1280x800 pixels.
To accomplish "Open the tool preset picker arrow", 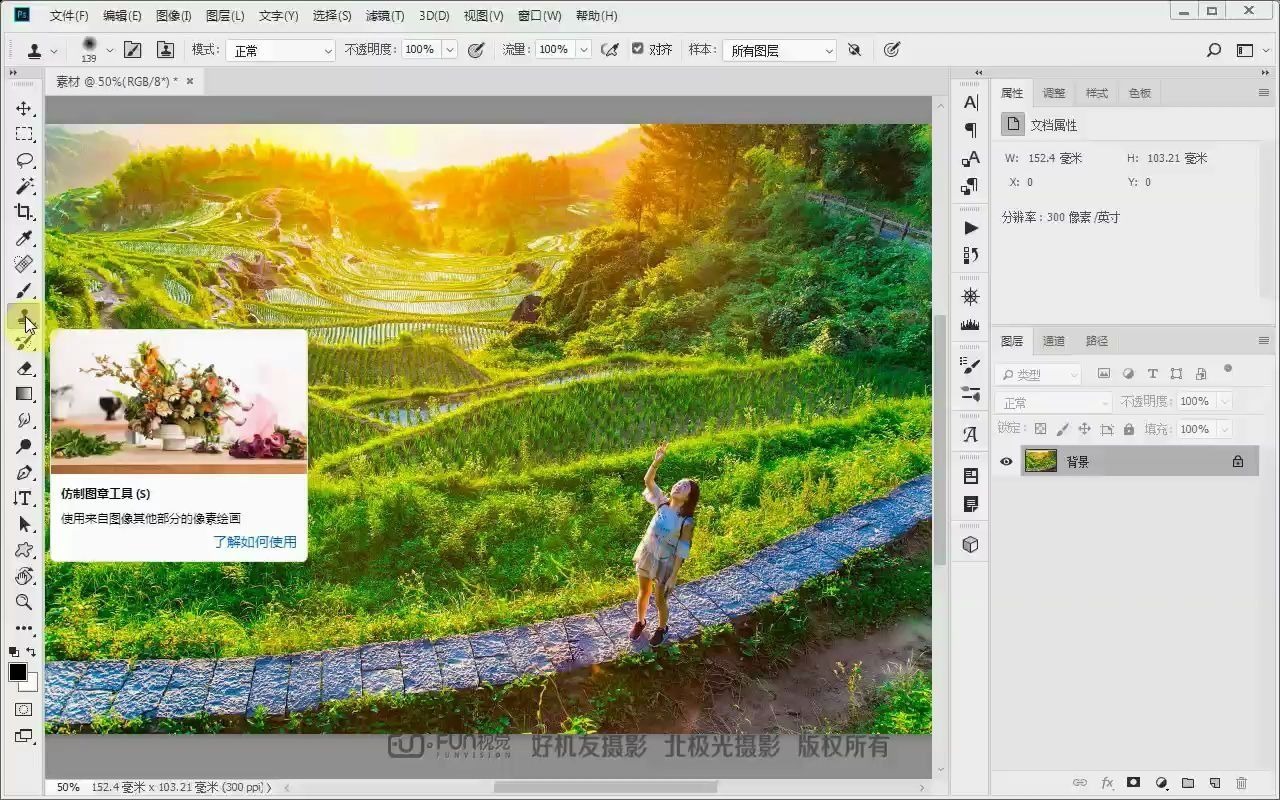I will pos(54,50).
